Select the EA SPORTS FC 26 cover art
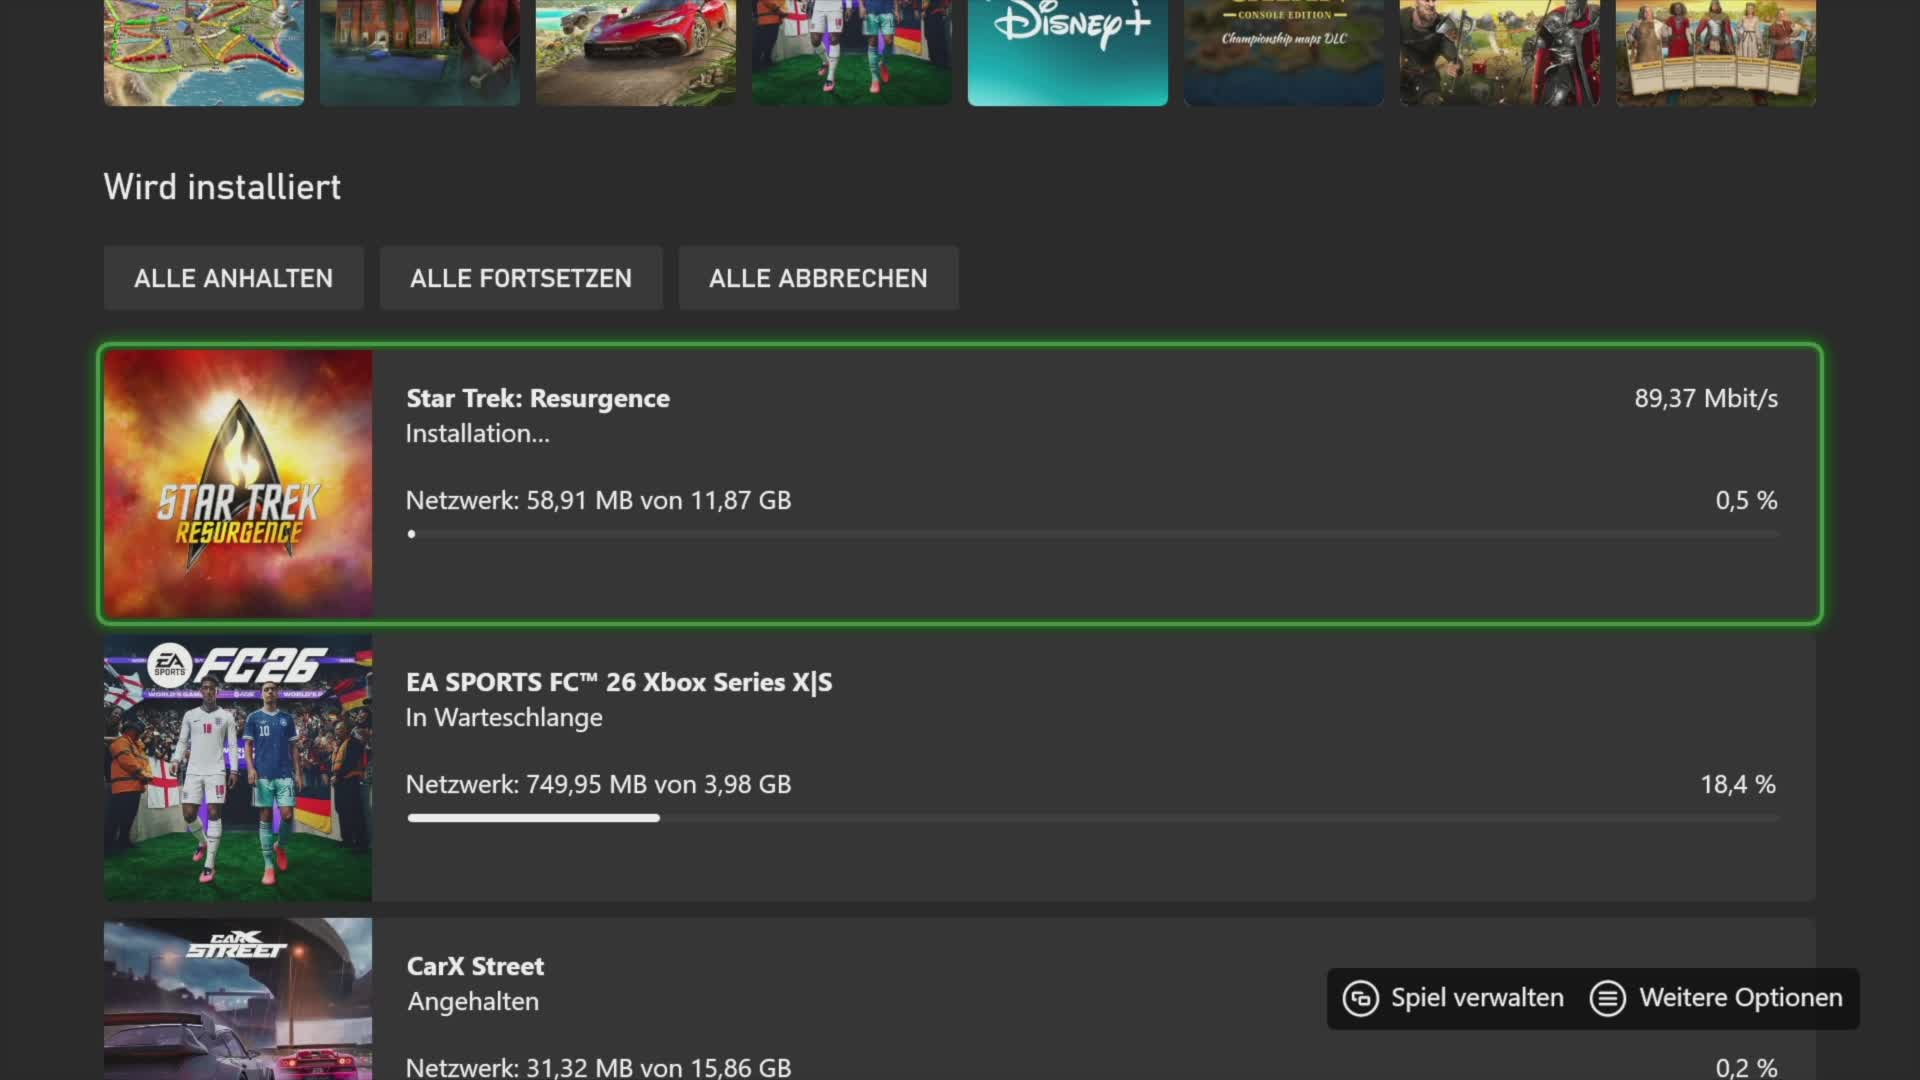The height and width of the screenshot is (1080, 1920). click(238, 768)
